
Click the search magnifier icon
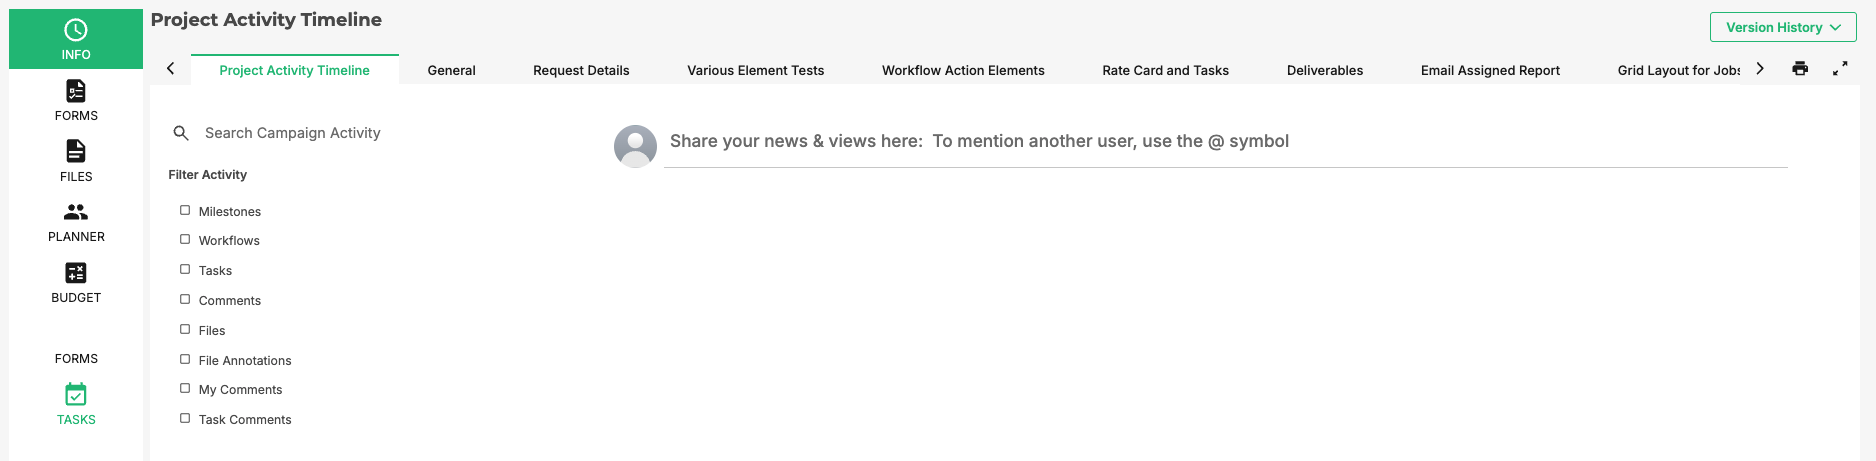181,133
